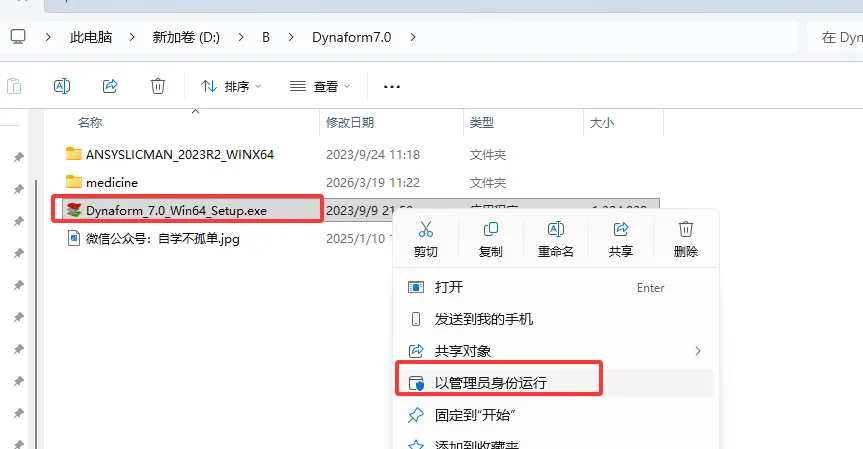Select Dynaform_7.0_Win64_Setup.exe file
The image size is (863, 449).
(x=176, y=211)
